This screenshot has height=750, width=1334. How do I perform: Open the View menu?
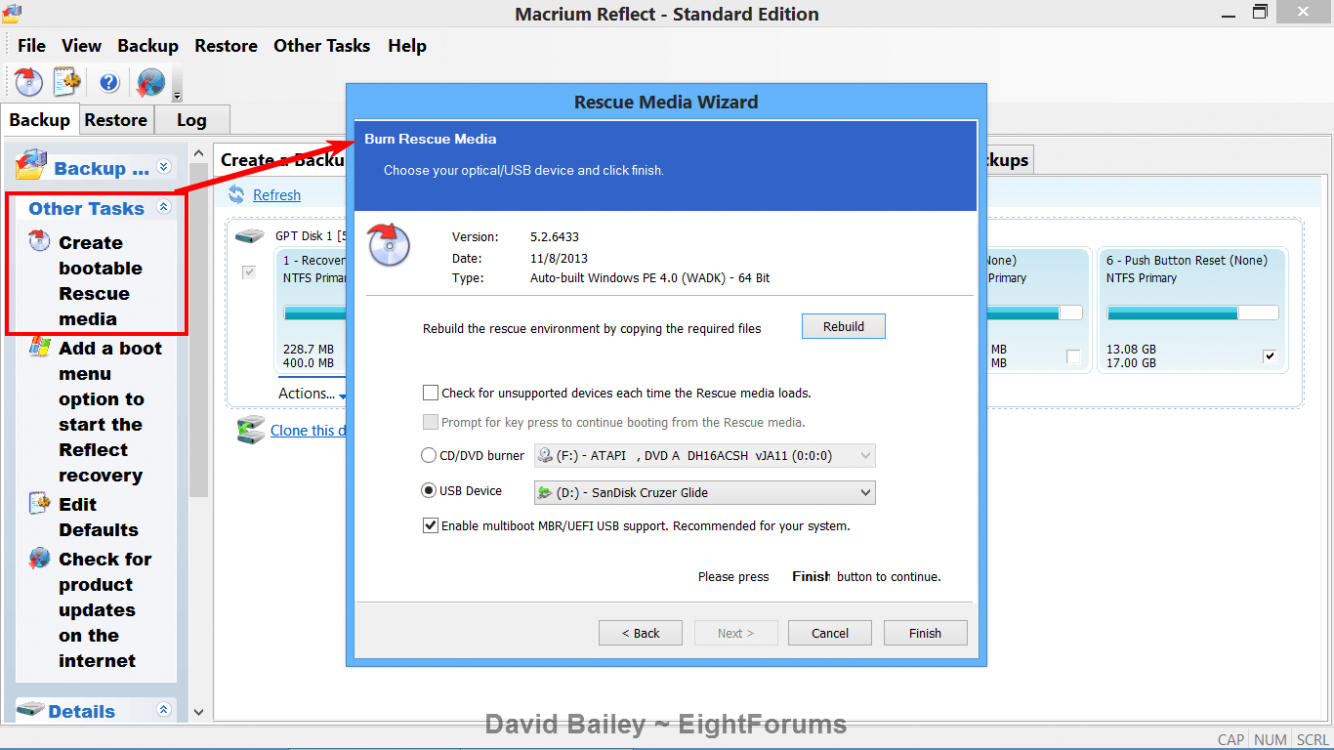click(81, 46)
